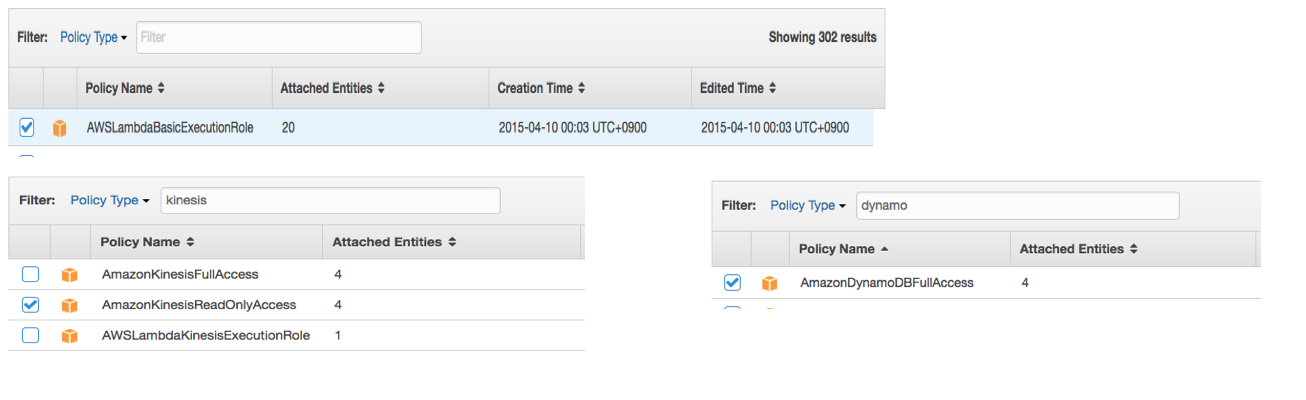Check the AmazonKinesisFullAccess checkbox
Image resolution: width=1306 pixels, height=400 pixels.
30,274
